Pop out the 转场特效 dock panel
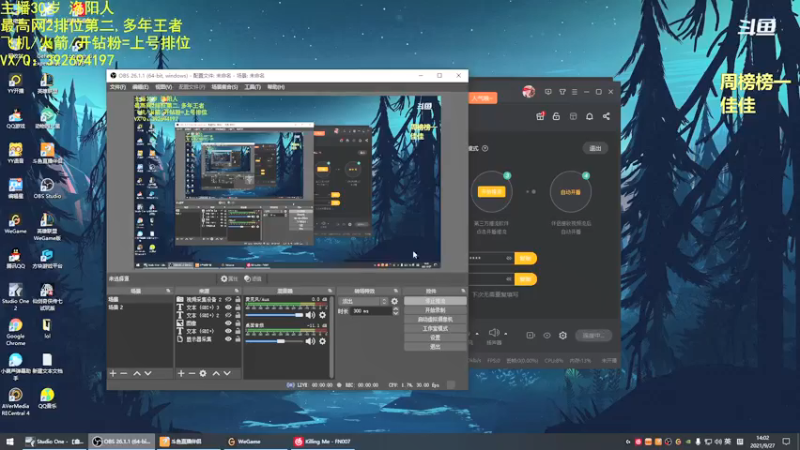 click(x=395, y=291)
